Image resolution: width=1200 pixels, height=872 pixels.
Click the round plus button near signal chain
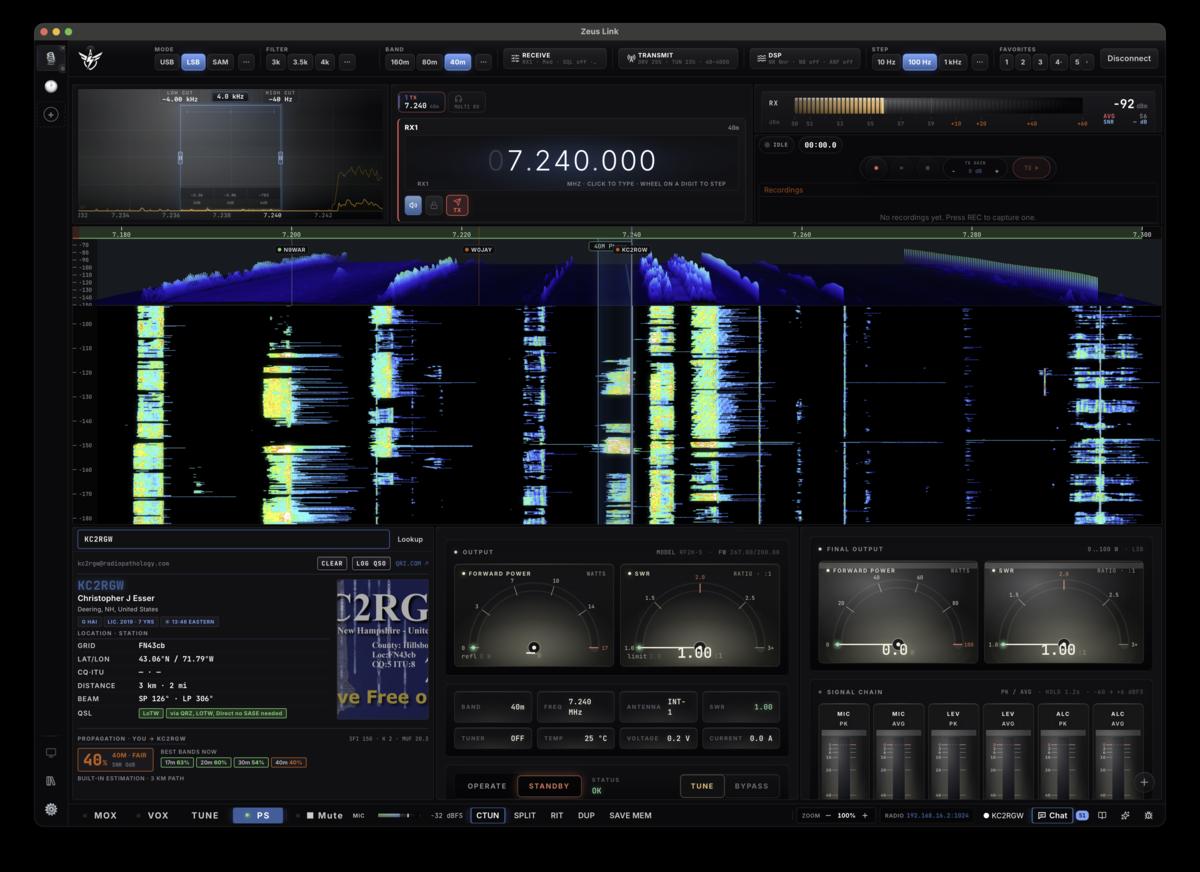coord(1144,782)
